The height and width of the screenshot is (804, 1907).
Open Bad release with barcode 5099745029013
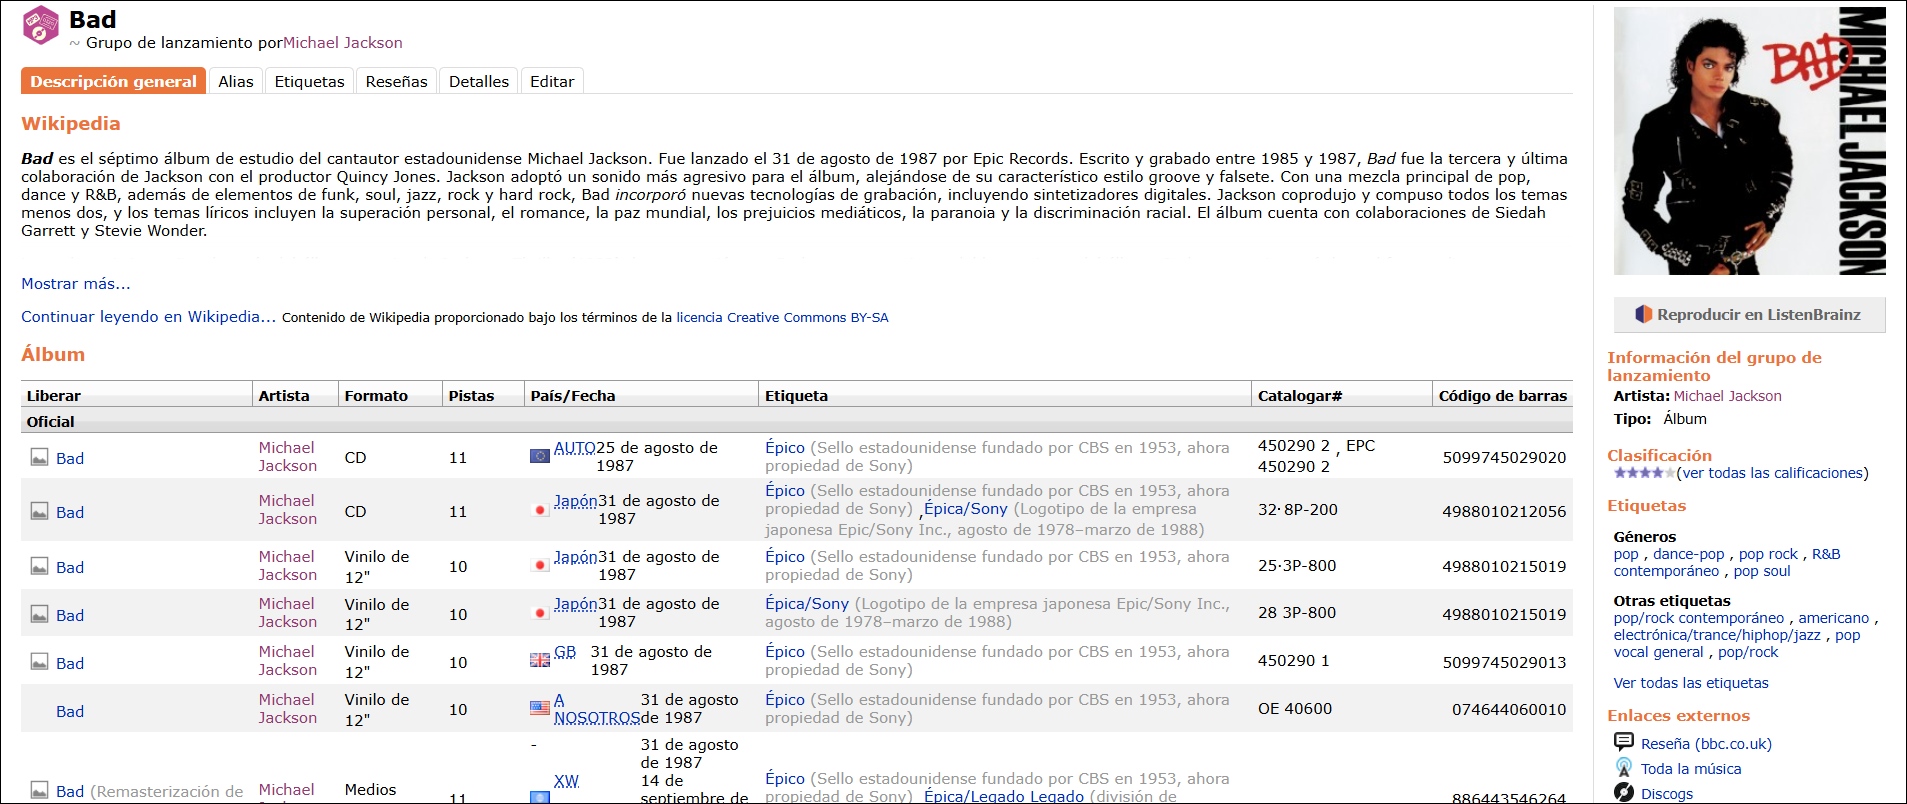(70, 663)
